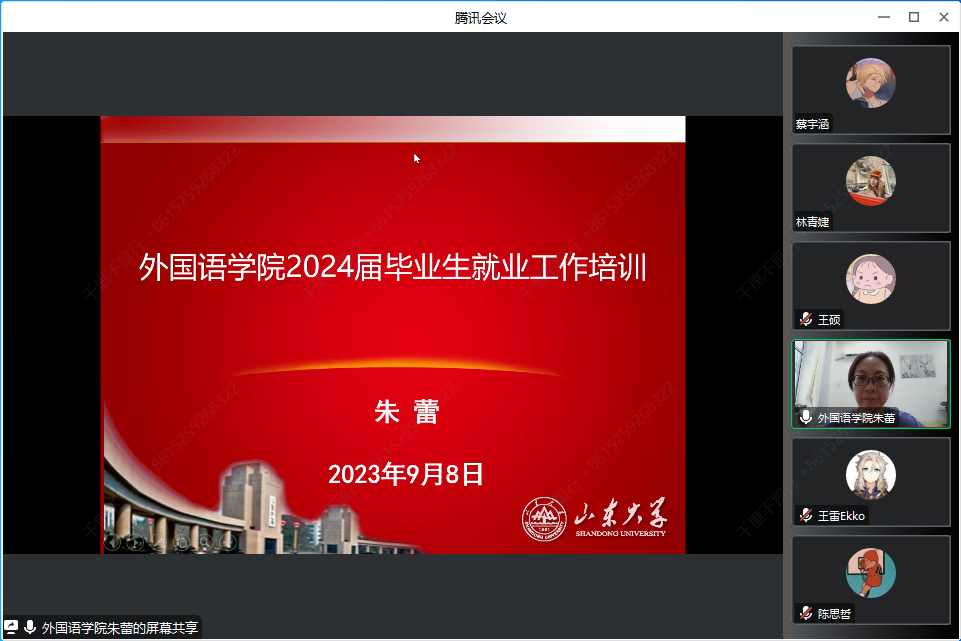Image resolution: width=961 pixels, height=641 pixels.
Task: Select 蔡宇涵's avatar
Action: pos(870,82)
